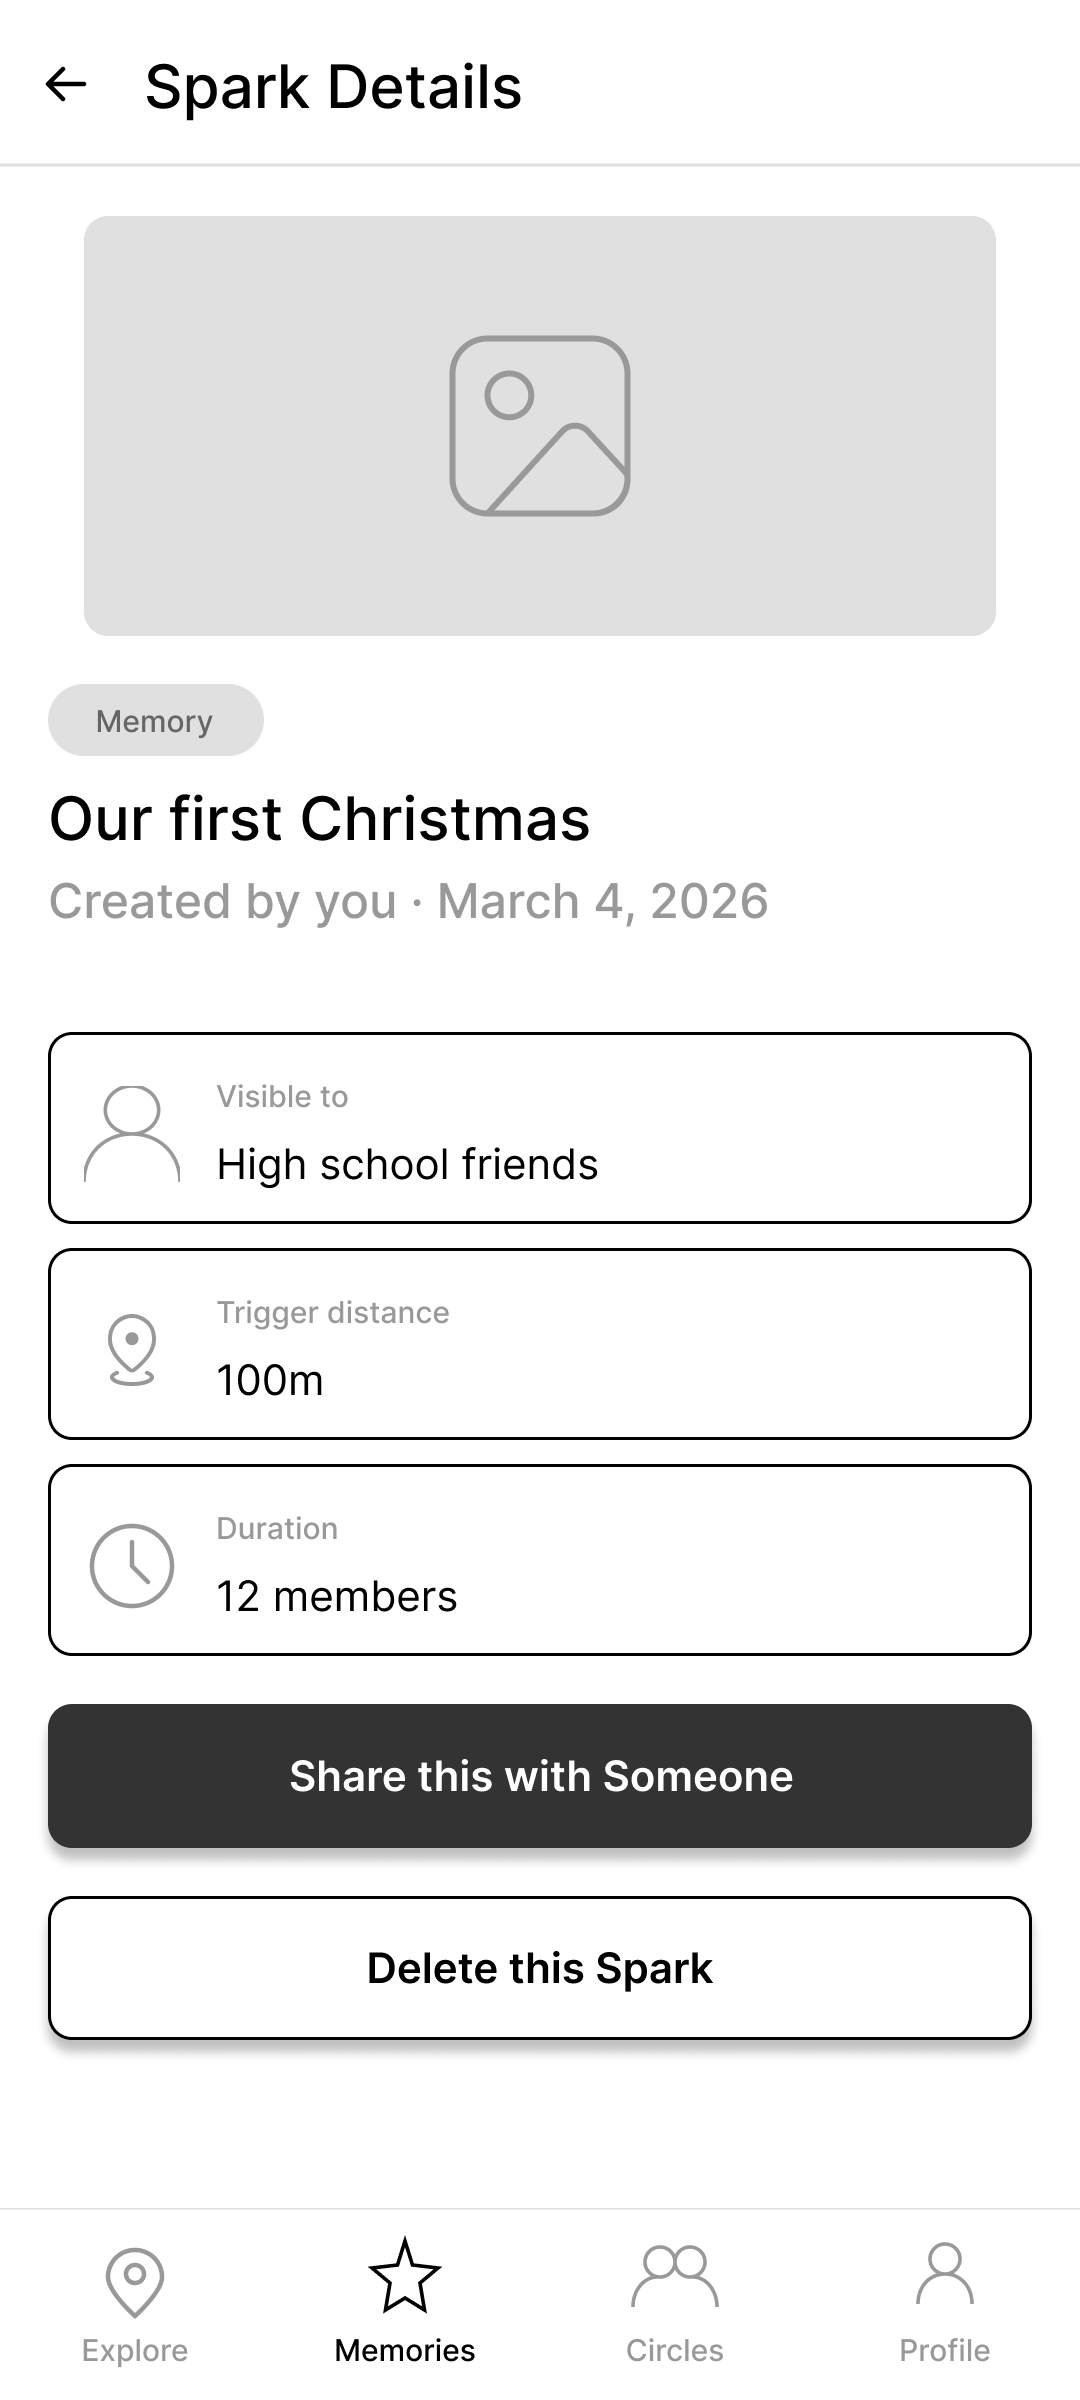The width and height of the screenshot is (1080, 2400).
Task: Tap the Profile person icon
Action: (x=945, y=2274)
